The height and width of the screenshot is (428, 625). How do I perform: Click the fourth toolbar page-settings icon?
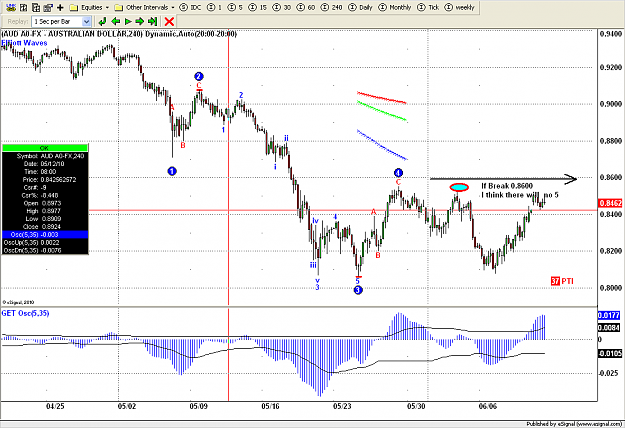click(48, 7)
